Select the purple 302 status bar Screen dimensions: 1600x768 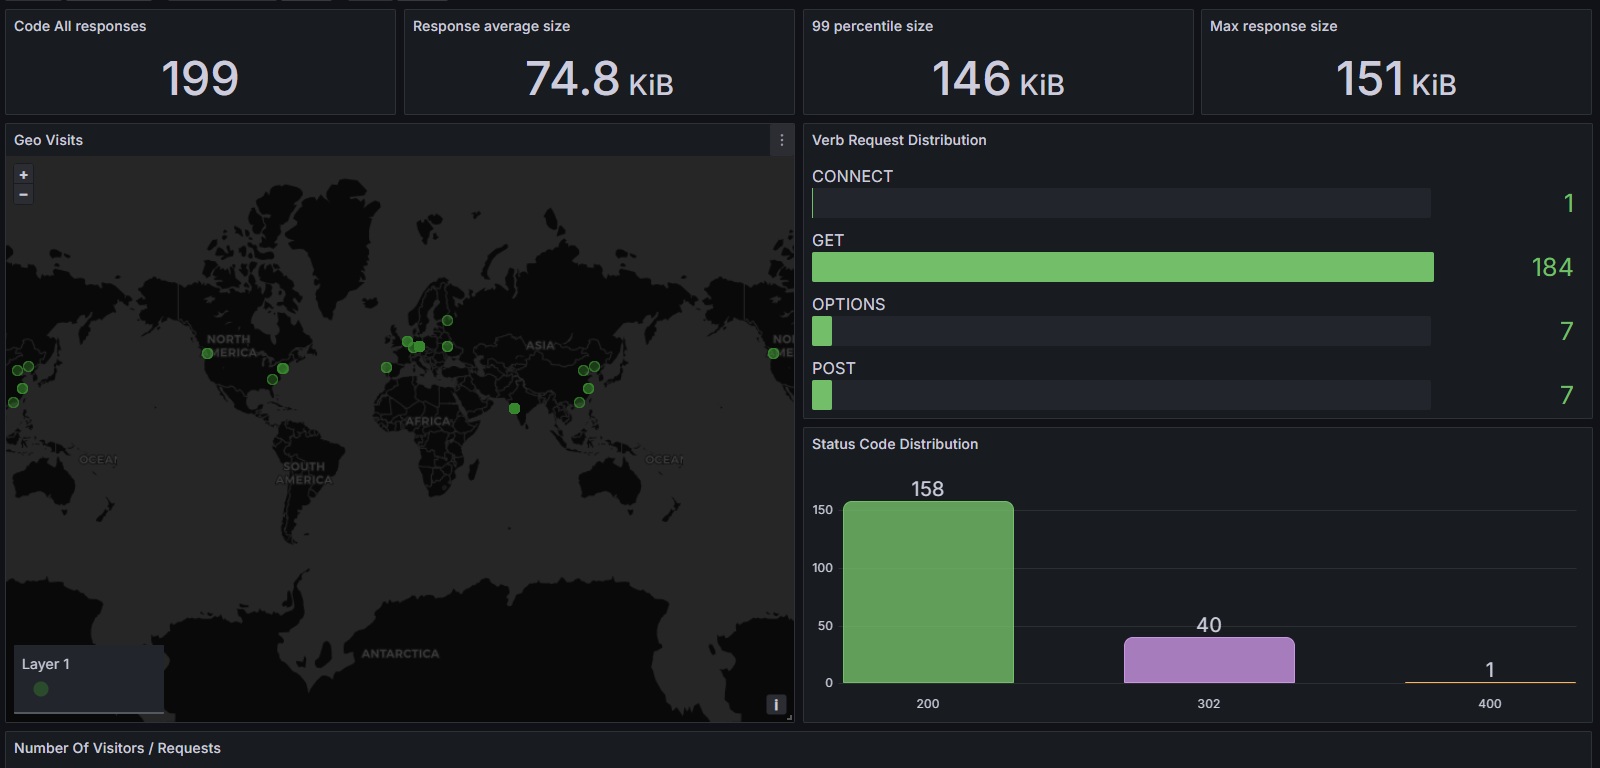pos(1209,660)
